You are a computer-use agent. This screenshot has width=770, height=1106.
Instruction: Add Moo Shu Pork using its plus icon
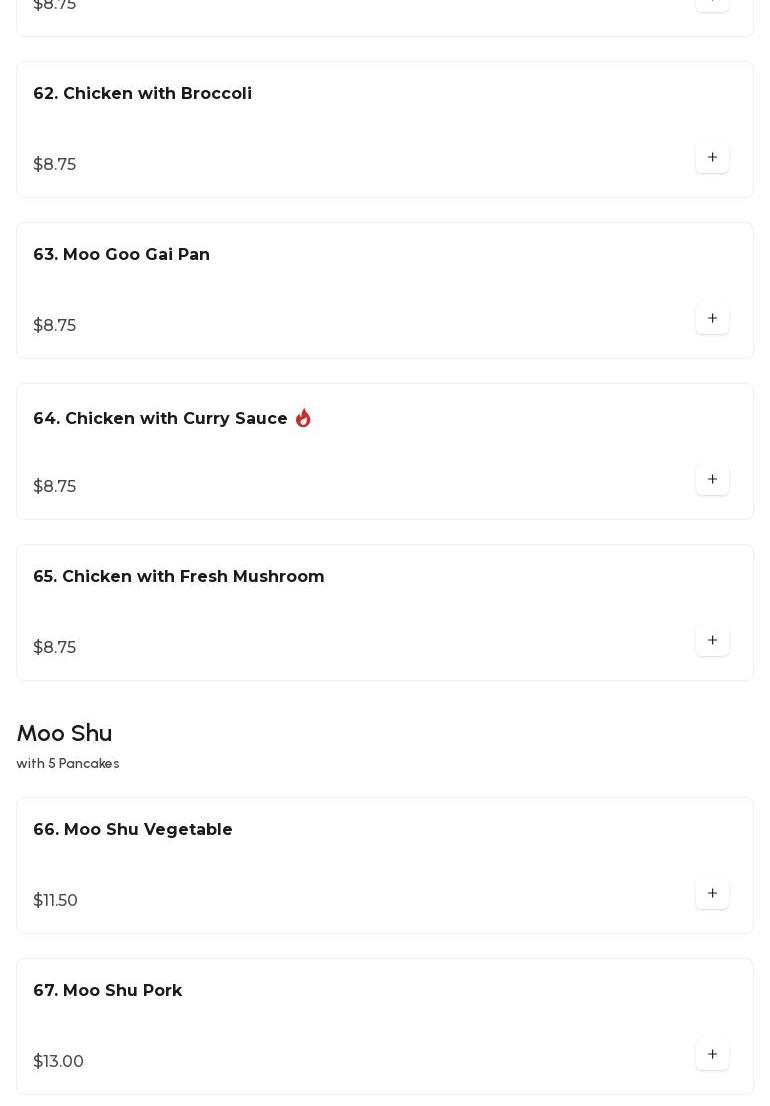click(x=712, y=1054)
